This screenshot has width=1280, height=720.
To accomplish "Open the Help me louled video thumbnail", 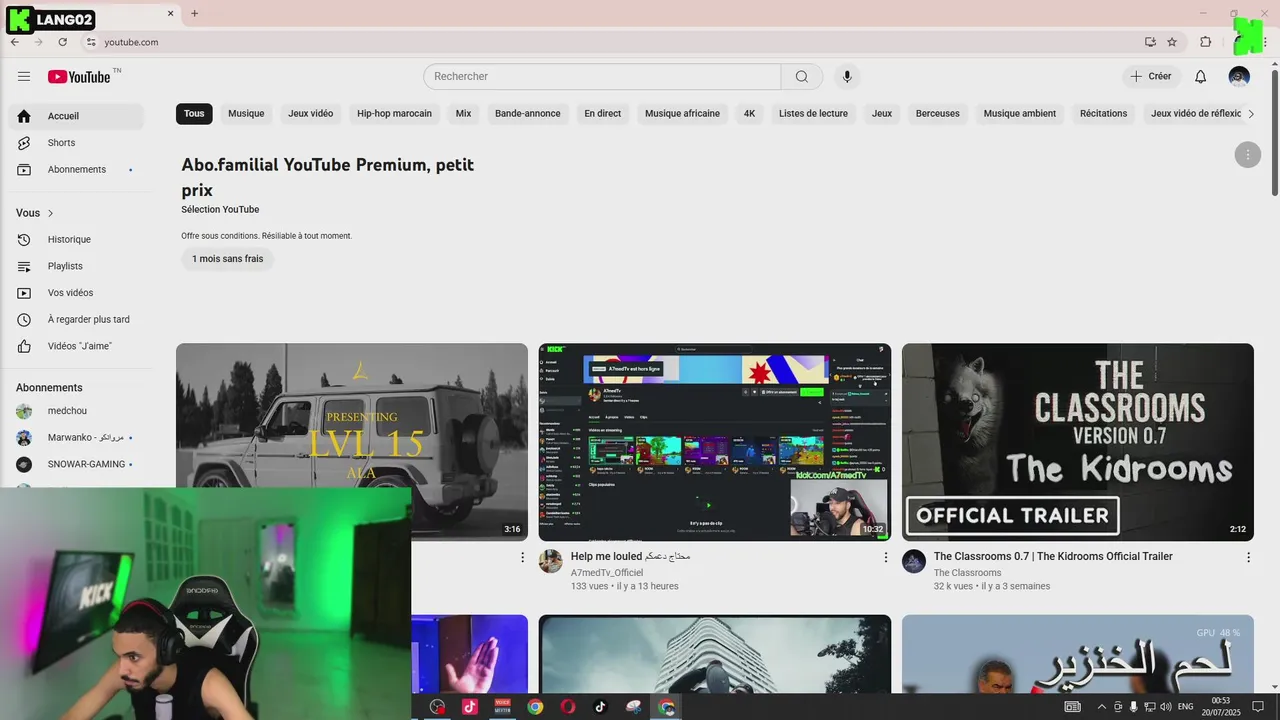I will point(714,442).
